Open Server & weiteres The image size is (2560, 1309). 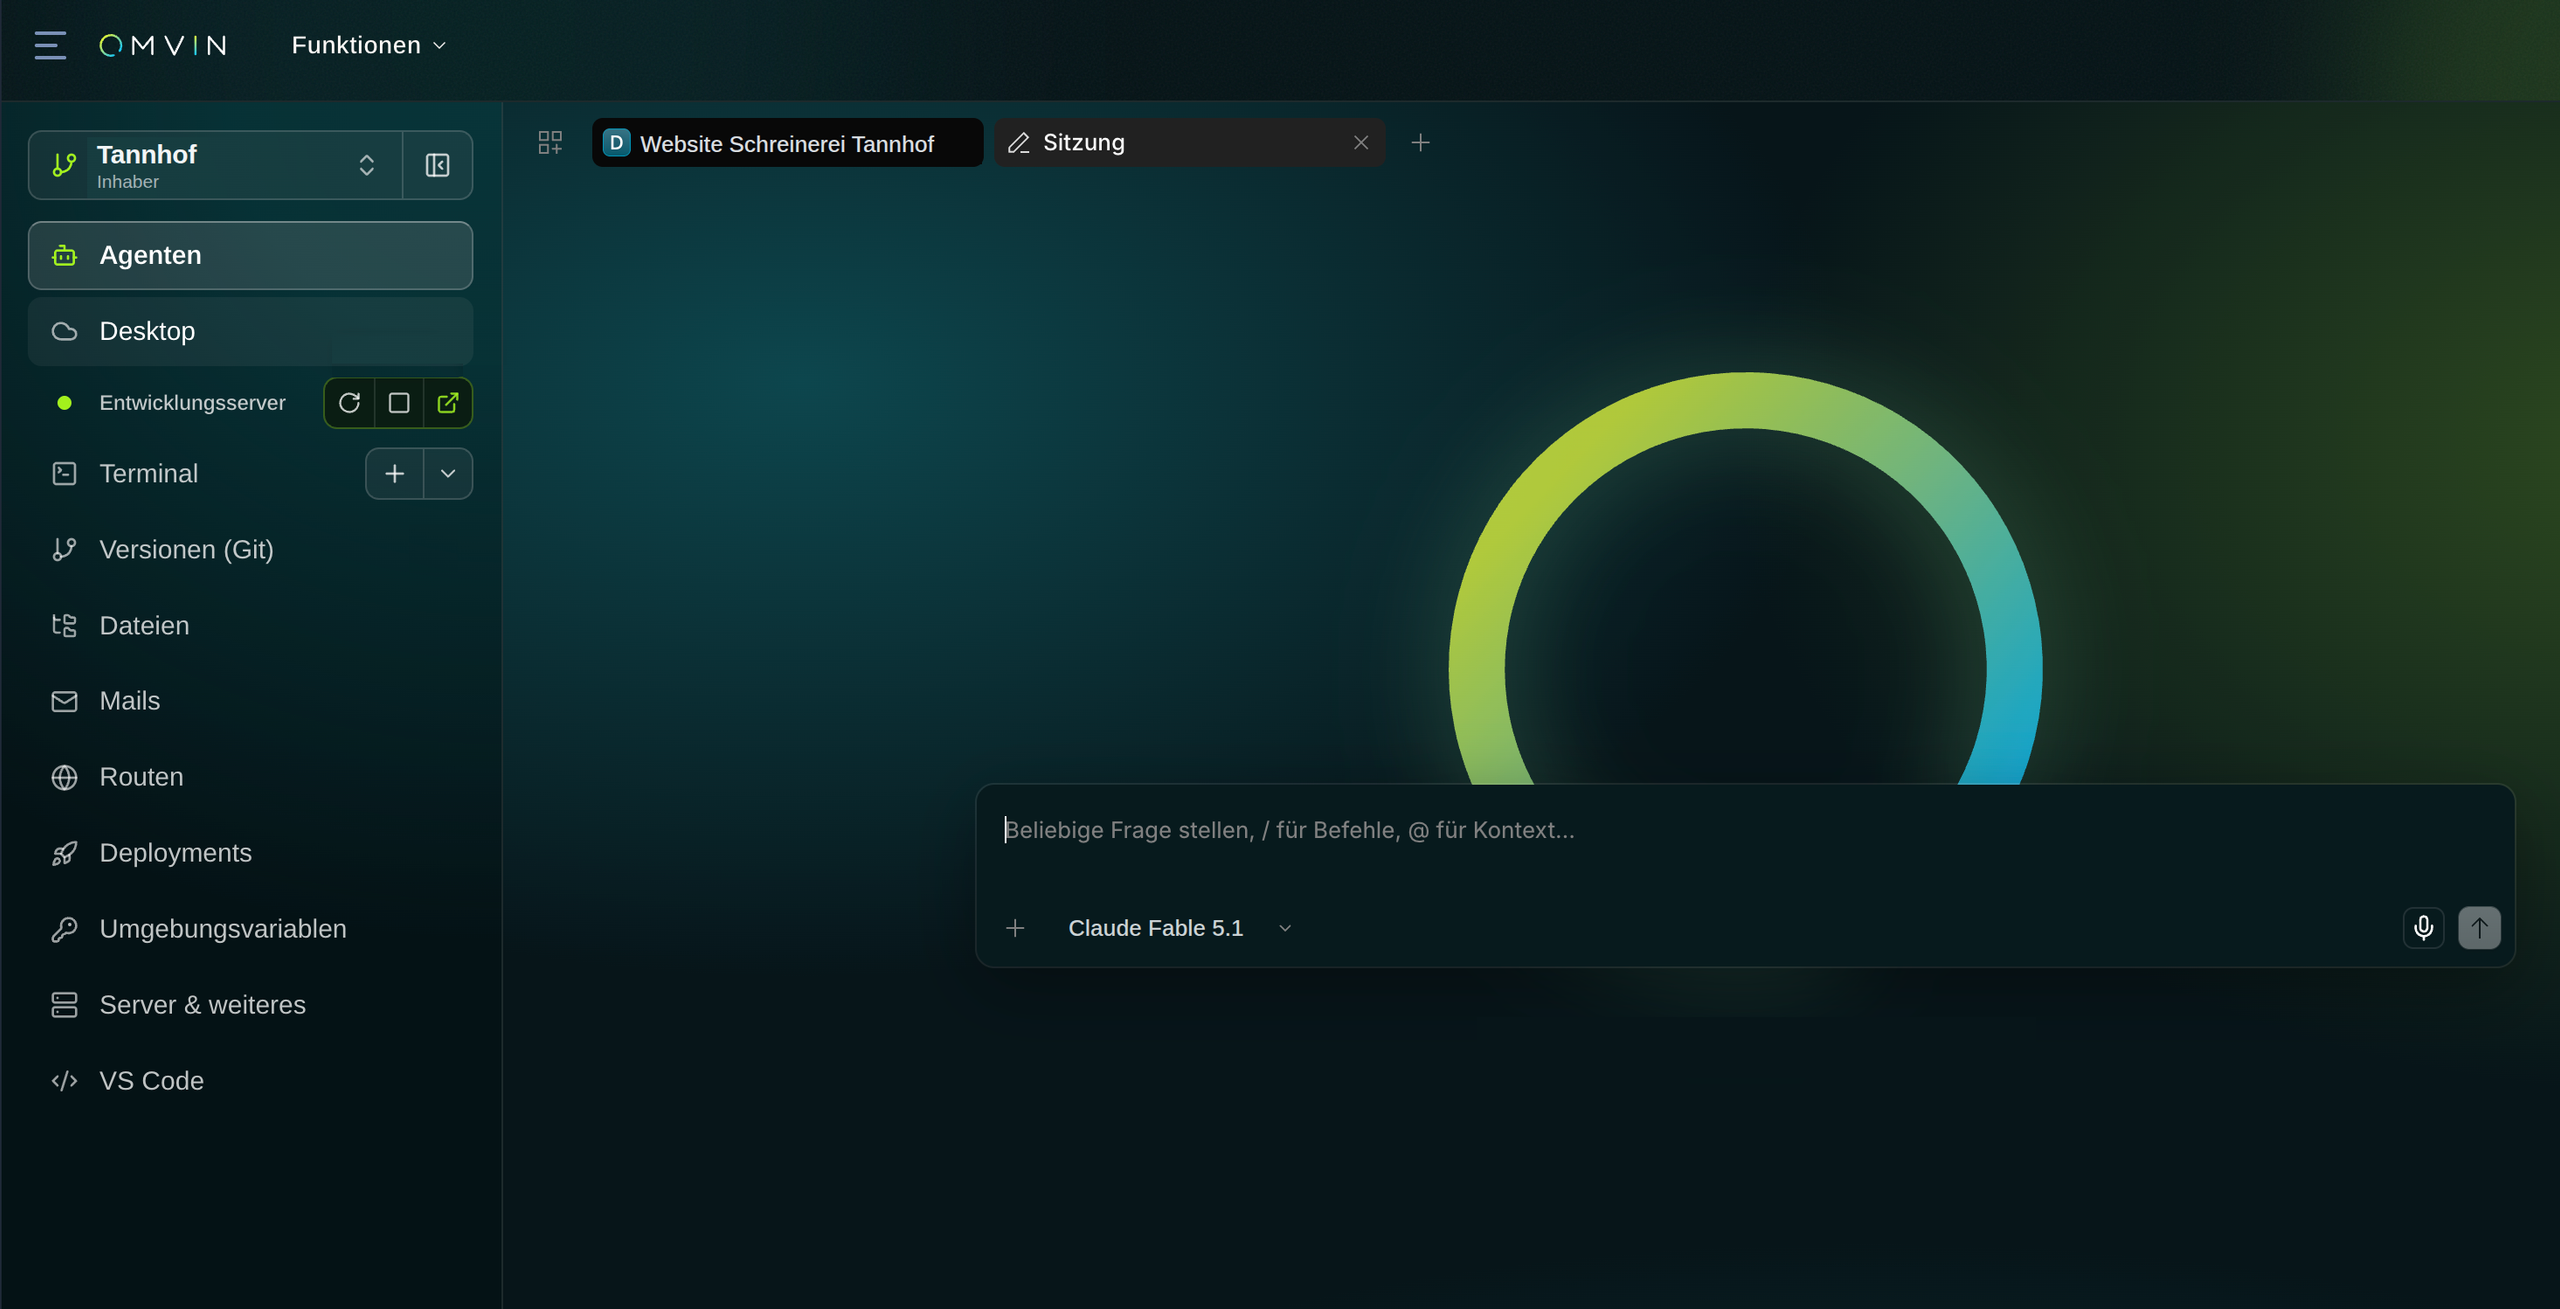[250, 1005]
